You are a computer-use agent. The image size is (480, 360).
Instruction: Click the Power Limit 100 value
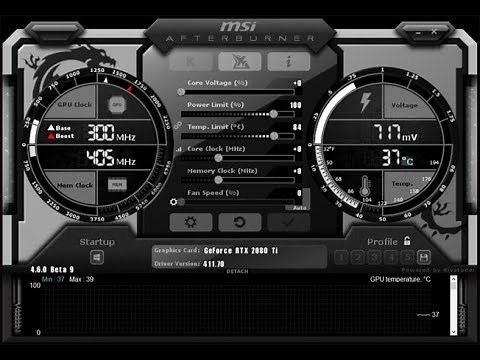coord(296,105)
